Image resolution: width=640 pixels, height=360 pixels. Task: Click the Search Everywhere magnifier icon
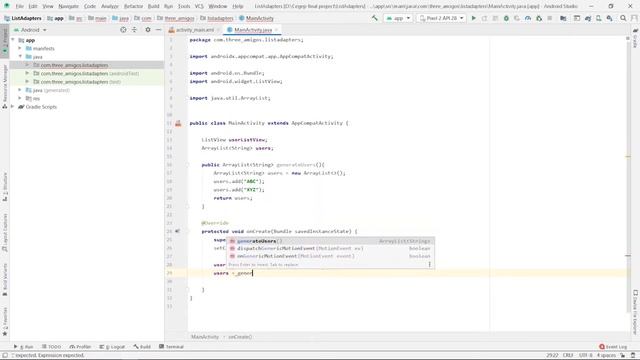[623, 18]
